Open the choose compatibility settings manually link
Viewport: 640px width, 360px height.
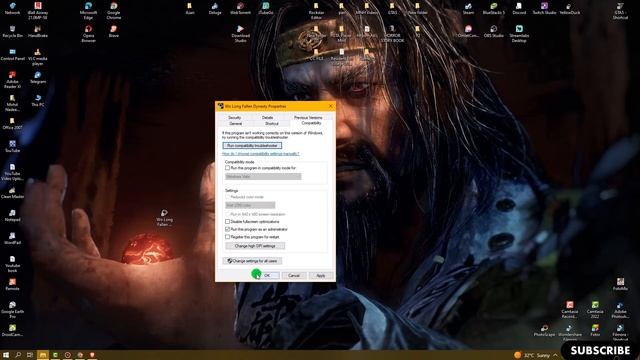tap(260, 154)
